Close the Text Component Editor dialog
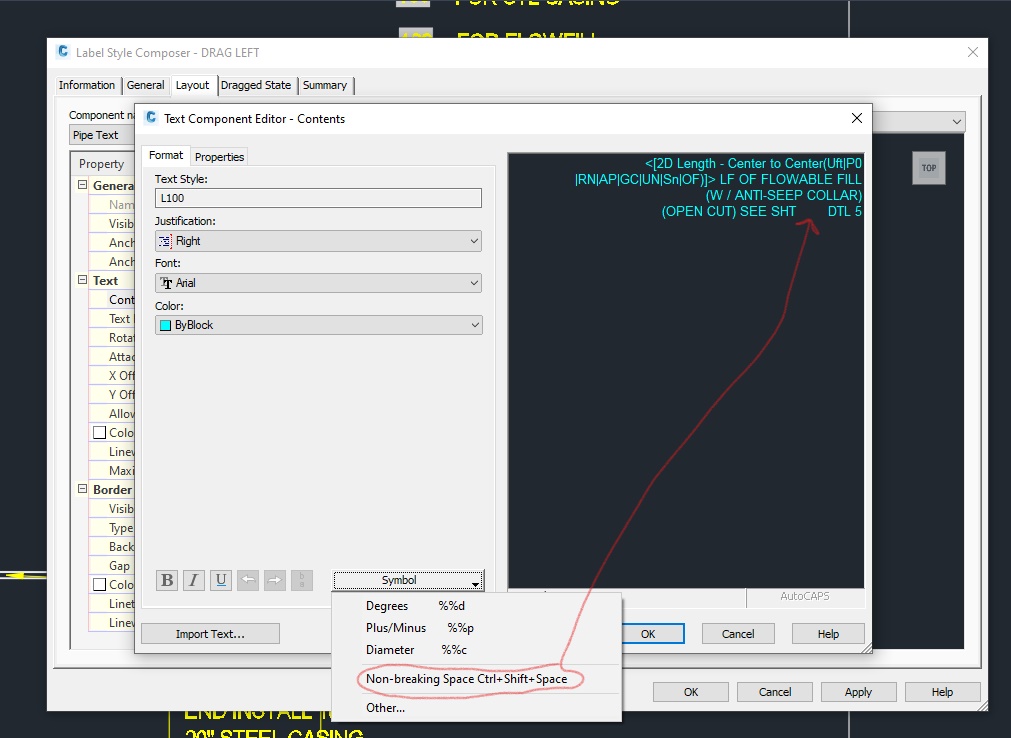This screenshot has width=1011, height=738. pyautogui.click(x=856, y=118)
